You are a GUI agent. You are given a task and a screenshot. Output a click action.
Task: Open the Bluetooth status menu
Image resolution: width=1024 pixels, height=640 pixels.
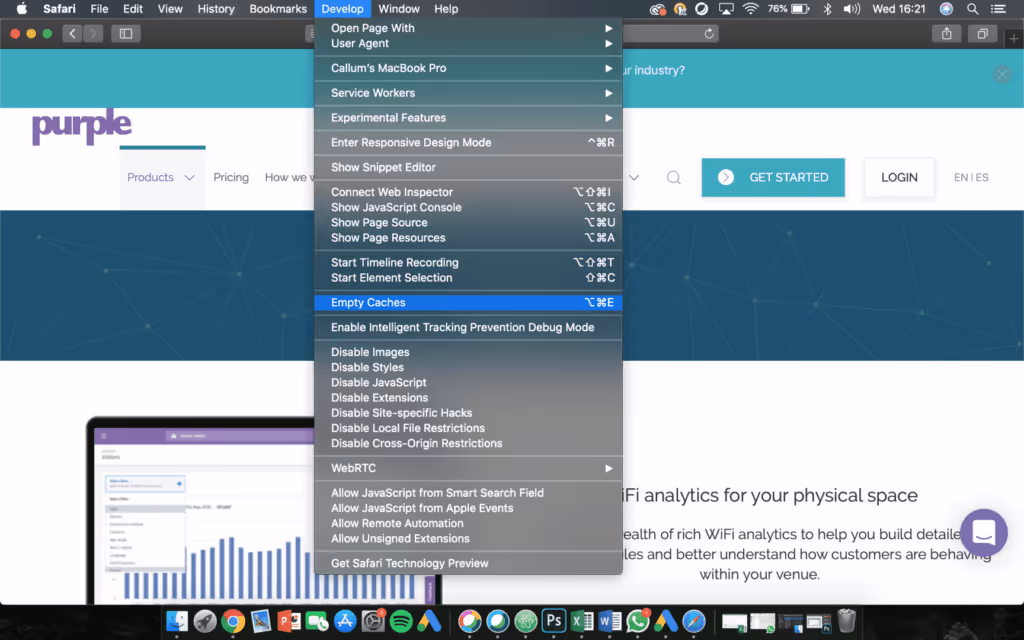tap(827, 8)
